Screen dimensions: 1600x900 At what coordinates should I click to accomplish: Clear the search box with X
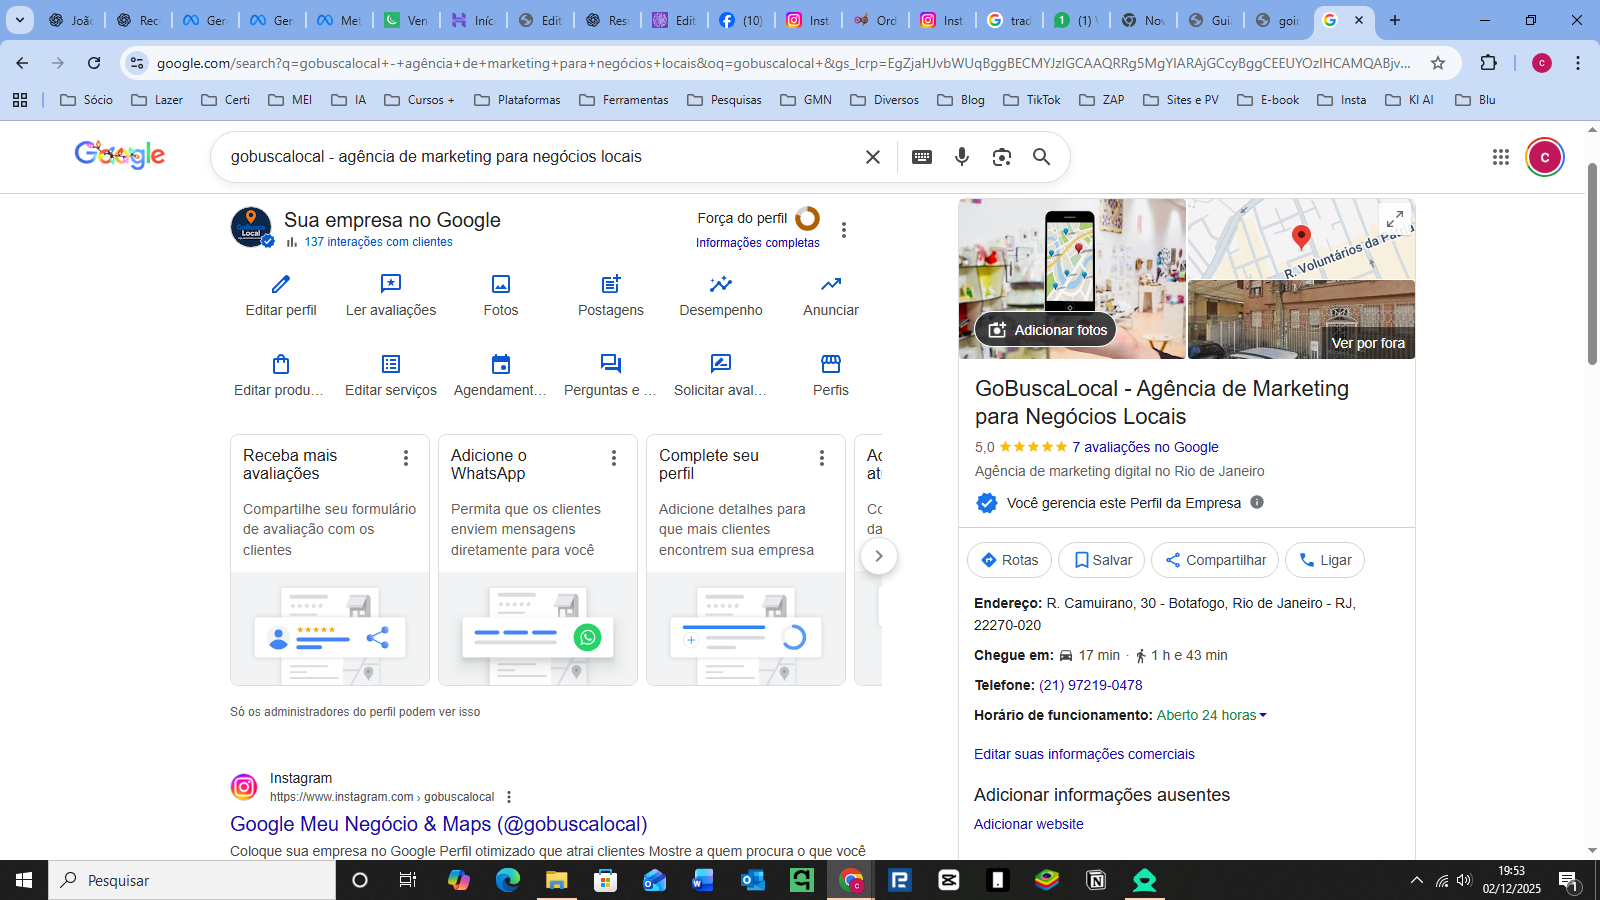tap(873, 157)
